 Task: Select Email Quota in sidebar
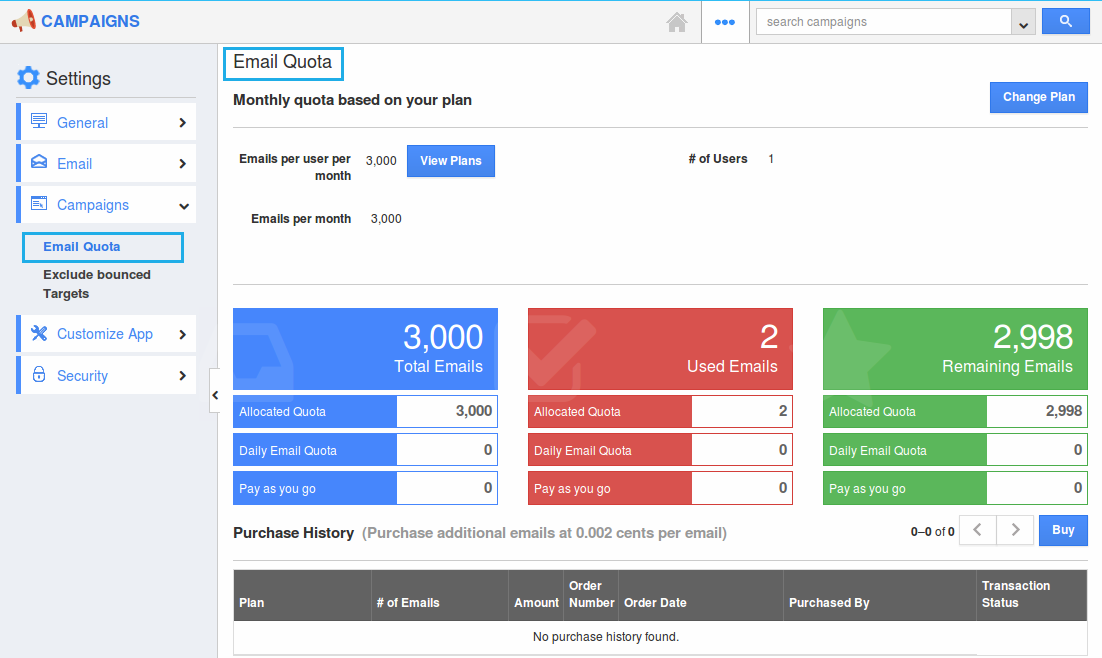pos(82,247)
